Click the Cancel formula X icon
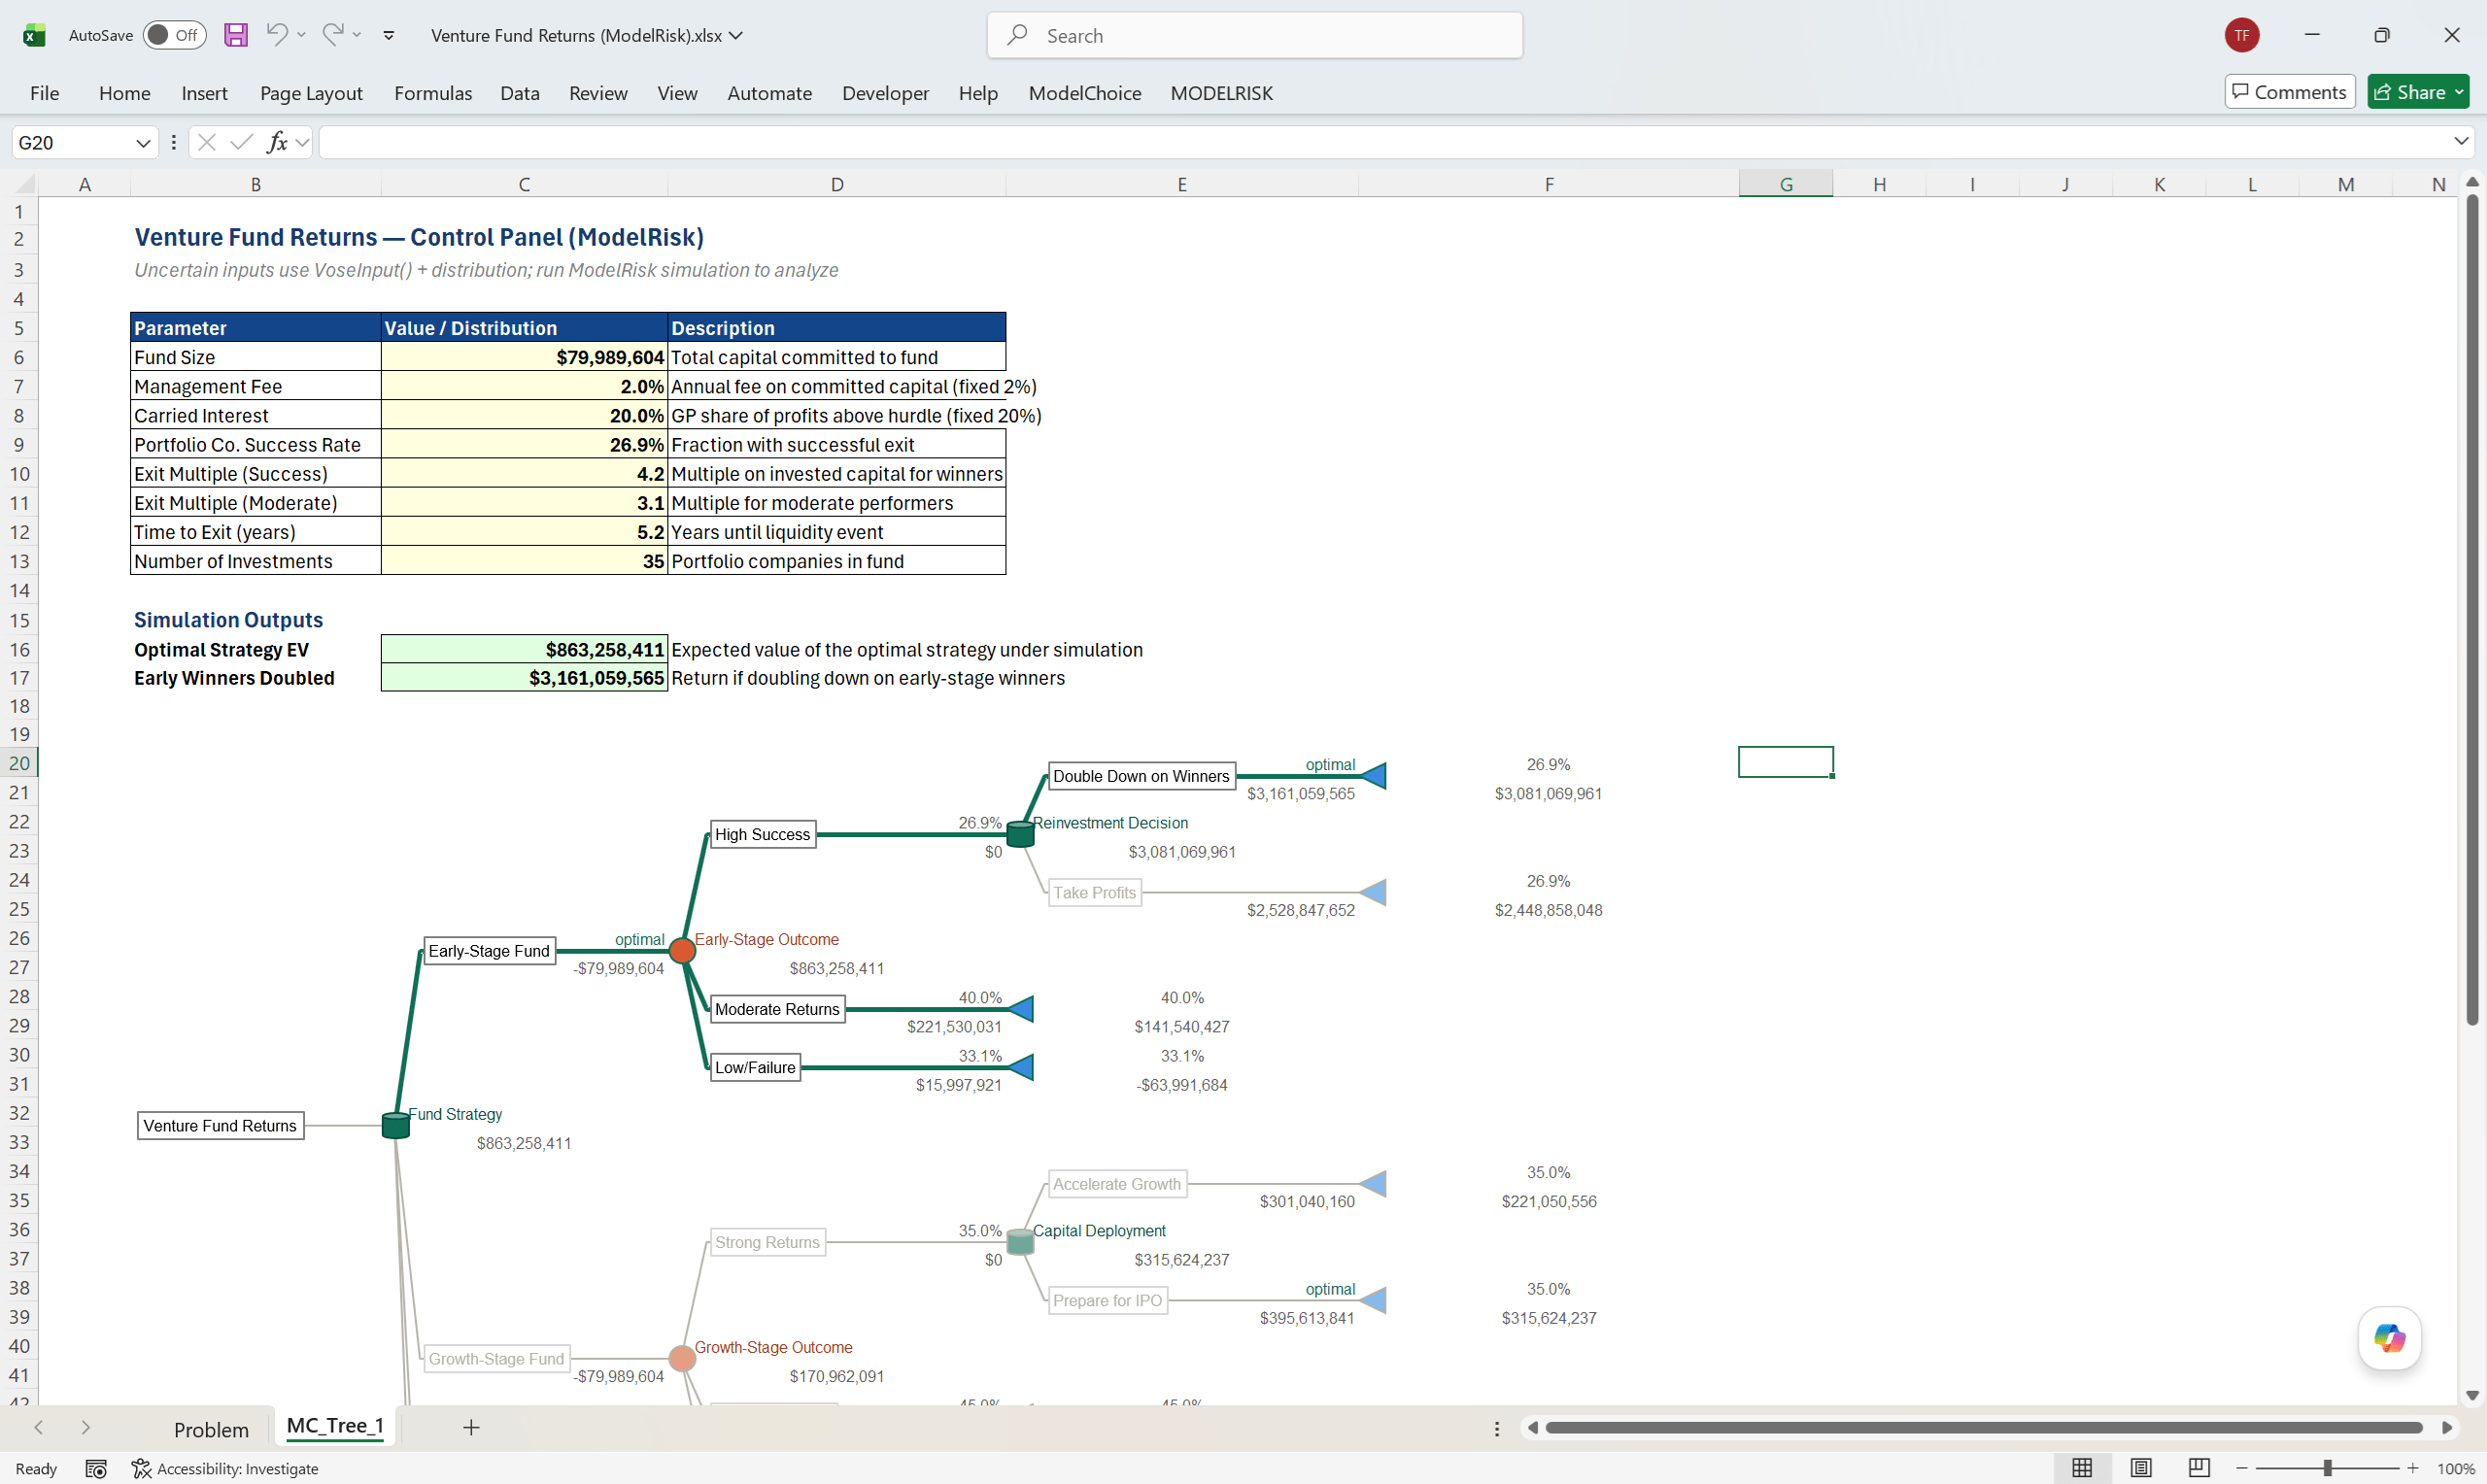The width and height of the screenshot is (2487, 1484). [x=207, y=143]
